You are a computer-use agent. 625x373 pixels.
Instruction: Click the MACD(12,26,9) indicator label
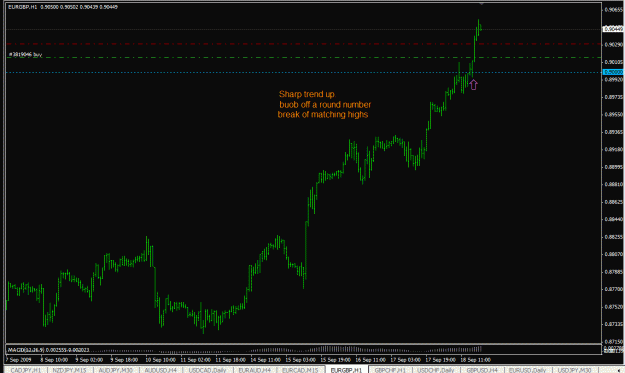tap(49, 350)
